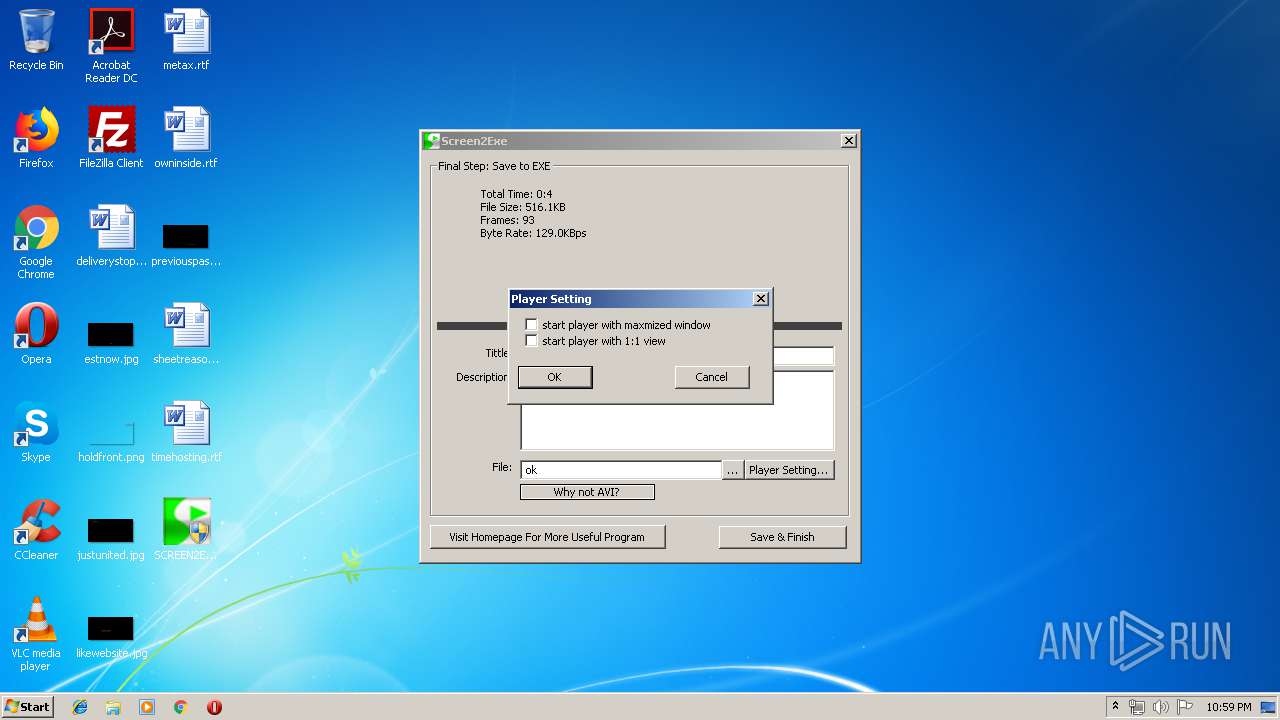Viewport: 1280px width, 720px height.
Task: Open the Start menu
Action: 28,707
